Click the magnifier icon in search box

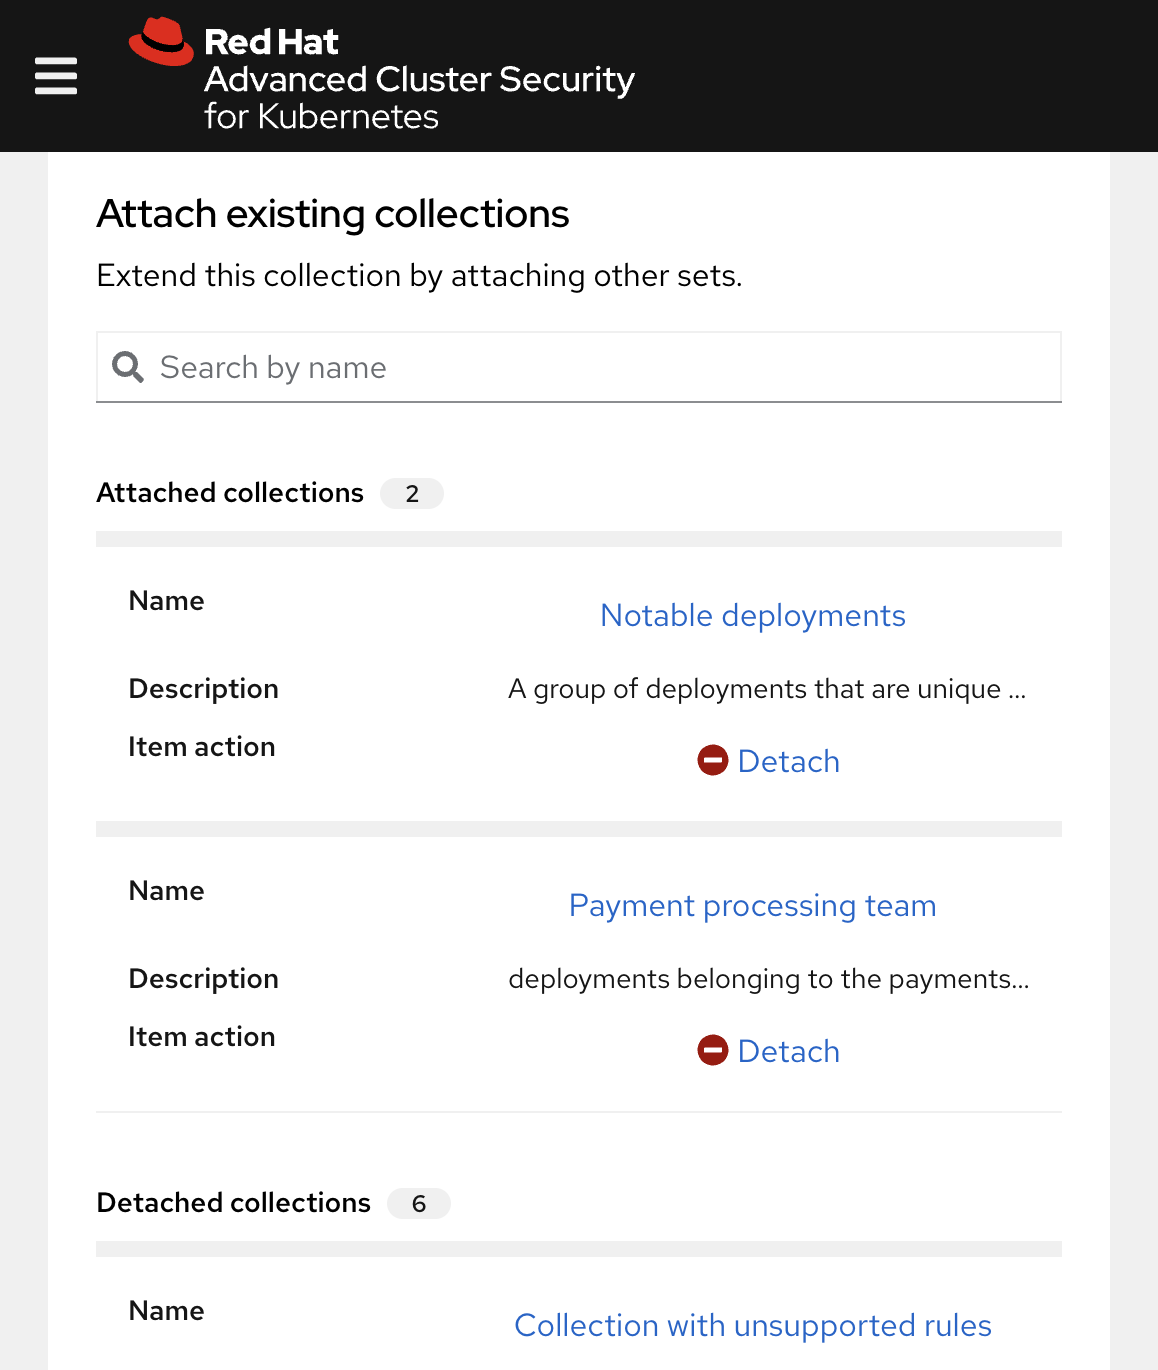tap(128, 367)
